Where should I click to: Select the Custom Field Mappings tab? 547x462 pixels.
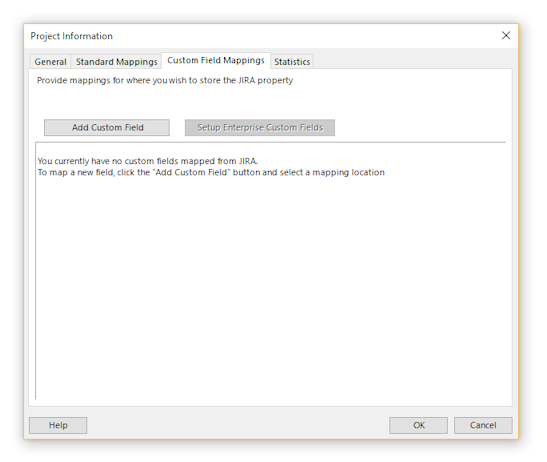pyautogui.click(x=216, y=60)
